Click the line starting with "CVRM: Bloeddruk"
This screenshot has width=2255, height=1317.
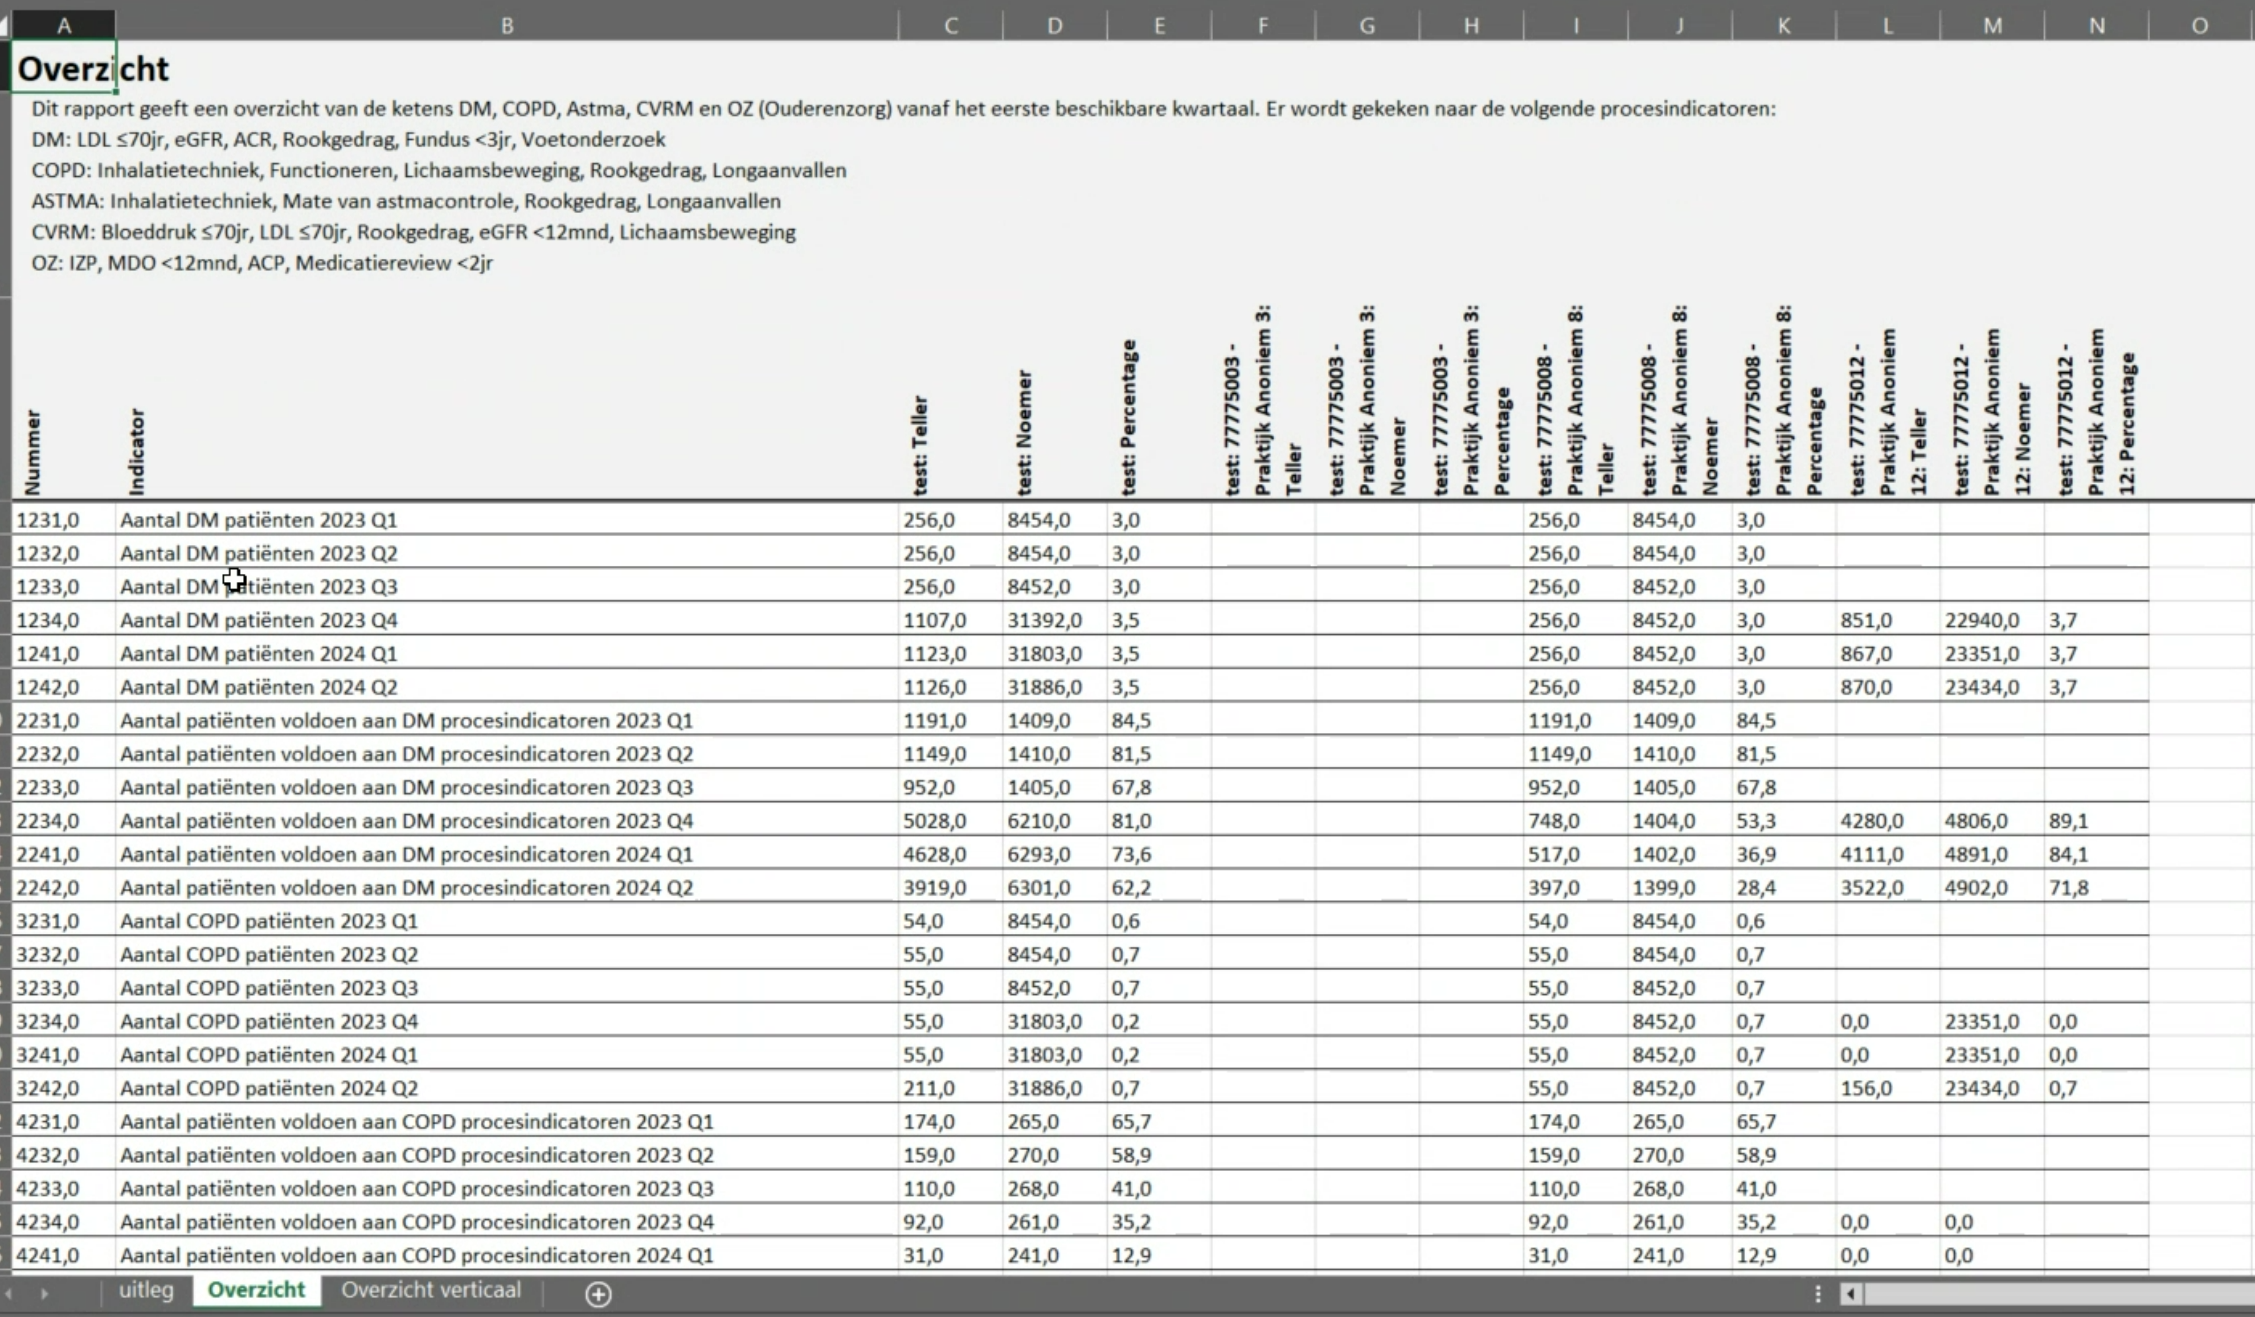click(x=413, y=232)
